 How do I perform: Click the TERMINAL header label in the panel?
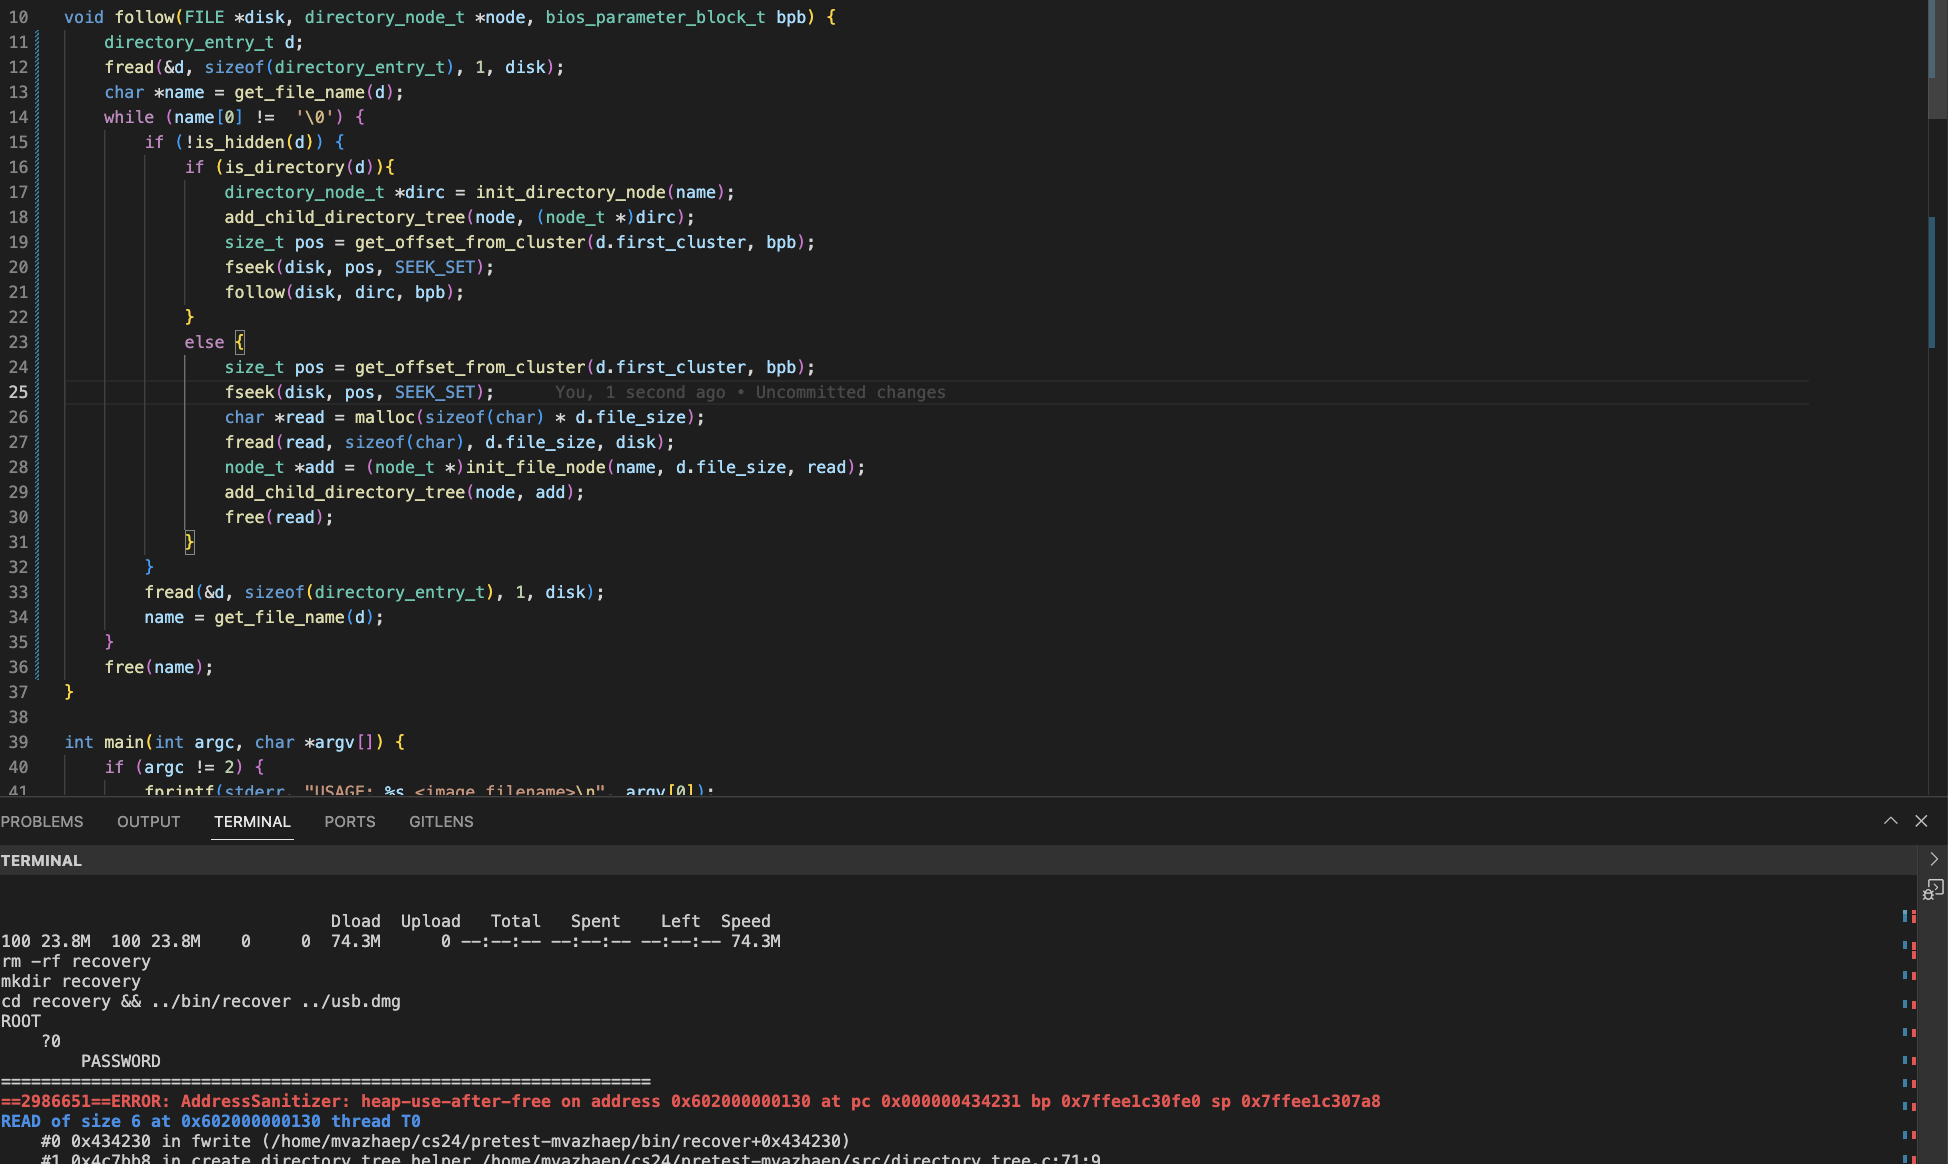coord(41,861)
